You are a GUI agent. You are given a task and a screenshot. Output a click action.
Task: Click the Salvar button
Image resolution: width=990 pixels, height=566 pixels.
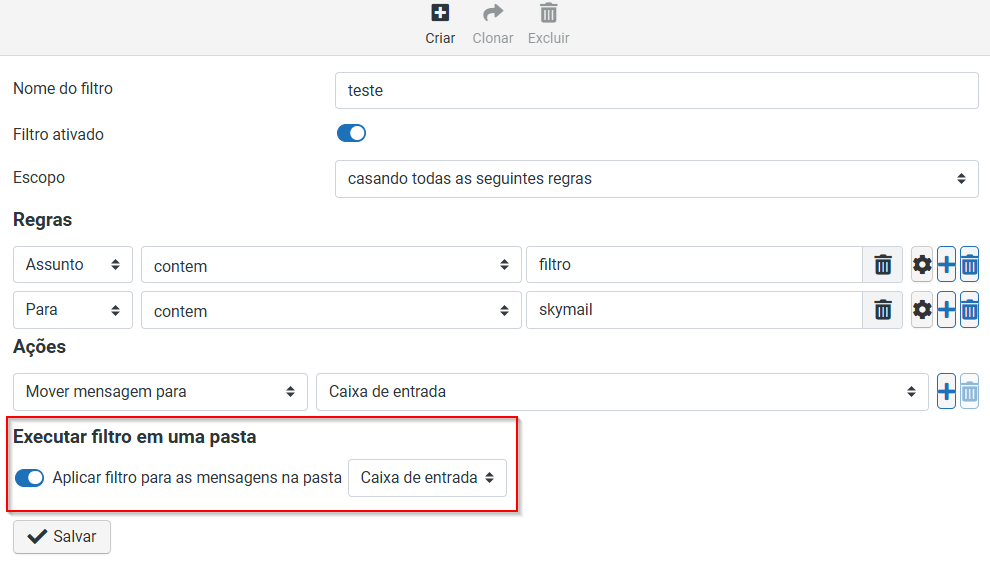point(62,537)
